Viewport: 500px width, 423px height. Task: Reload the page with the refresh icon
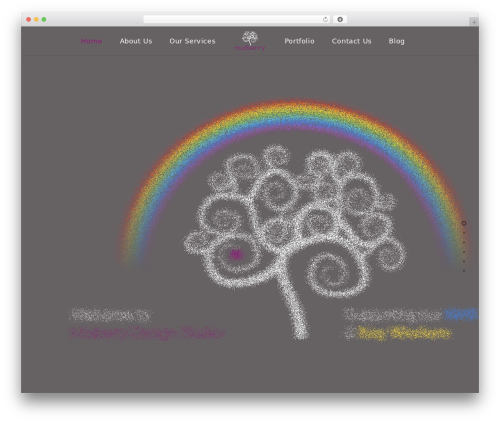pos(325,19)
